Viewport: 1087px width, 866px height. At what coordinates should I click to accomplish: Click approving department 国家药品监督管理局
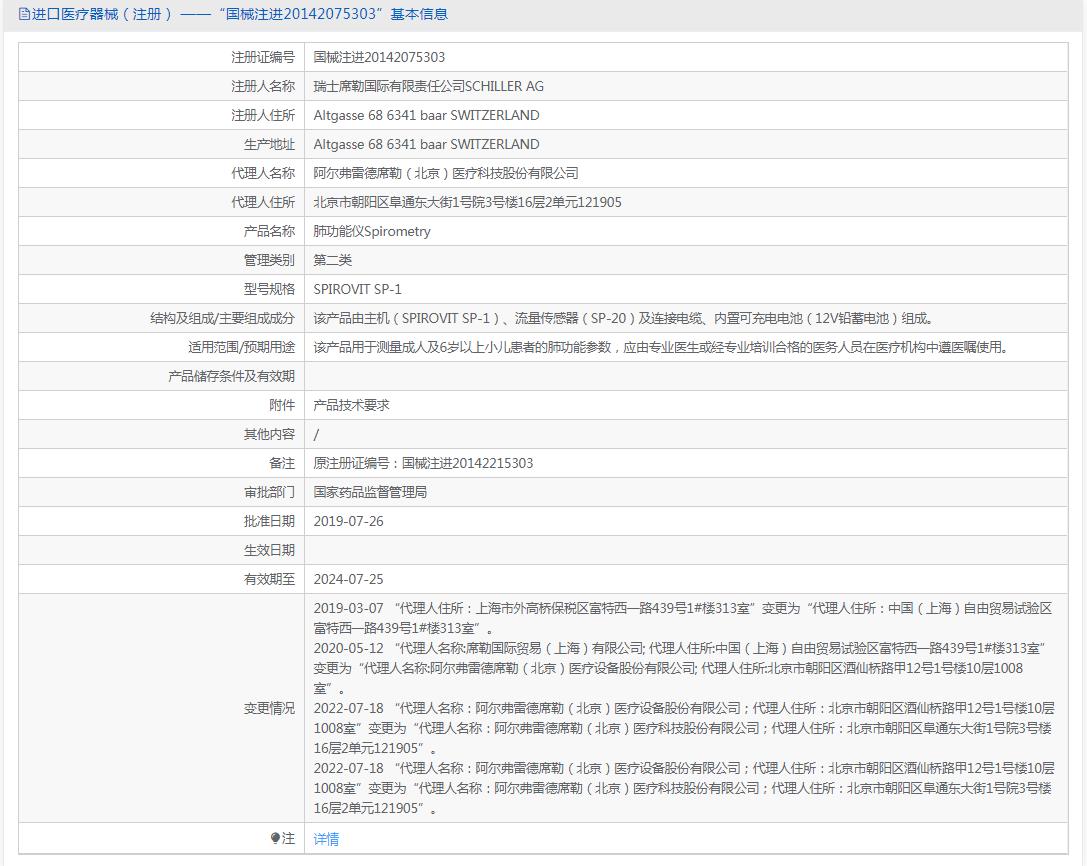point(370,492)
